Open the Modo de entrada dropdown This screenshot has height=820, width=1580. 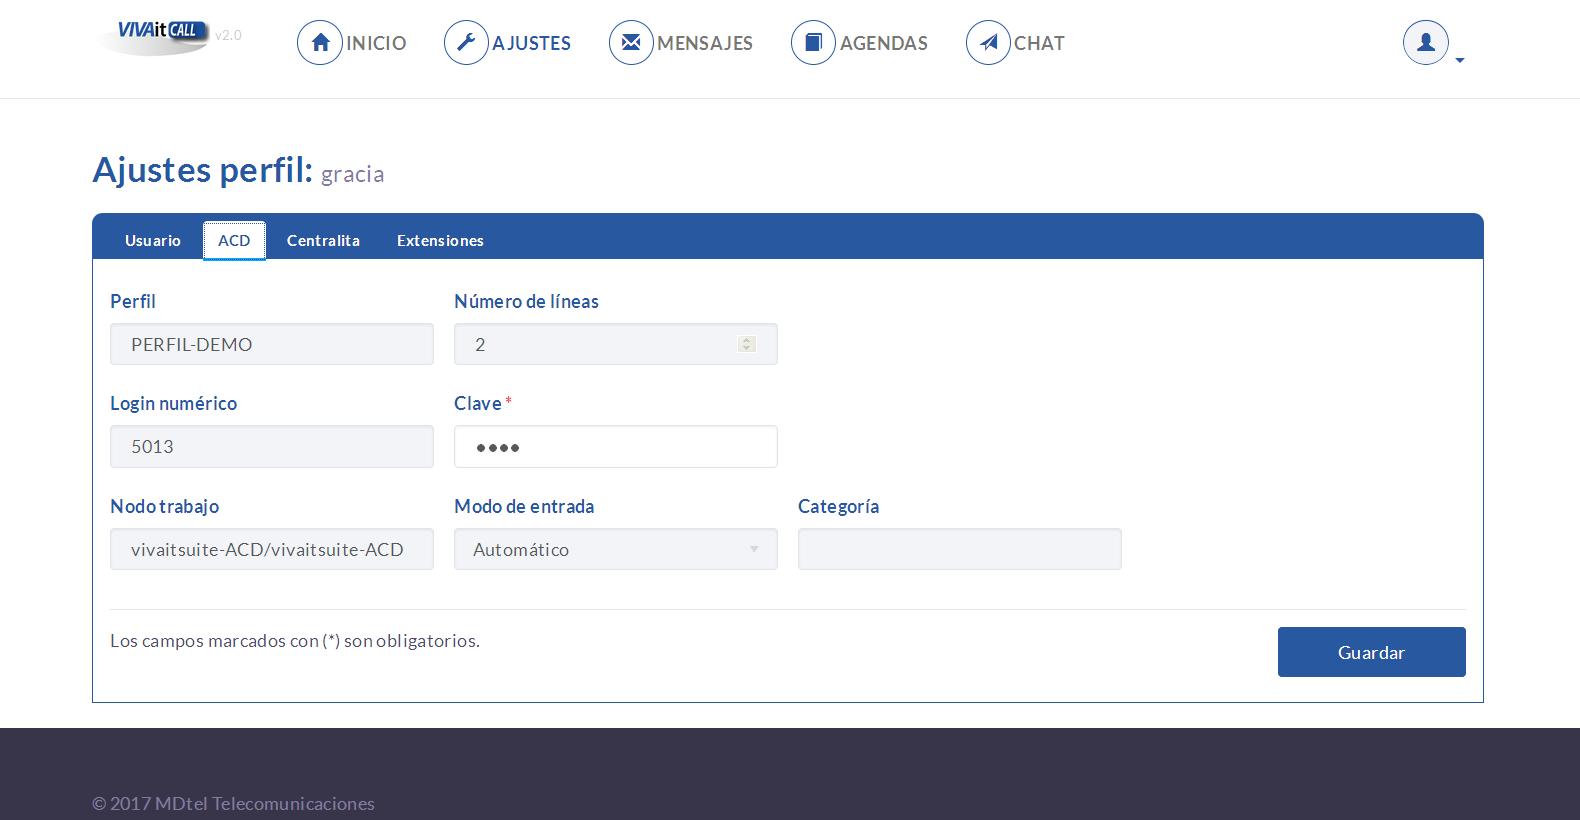616,549
